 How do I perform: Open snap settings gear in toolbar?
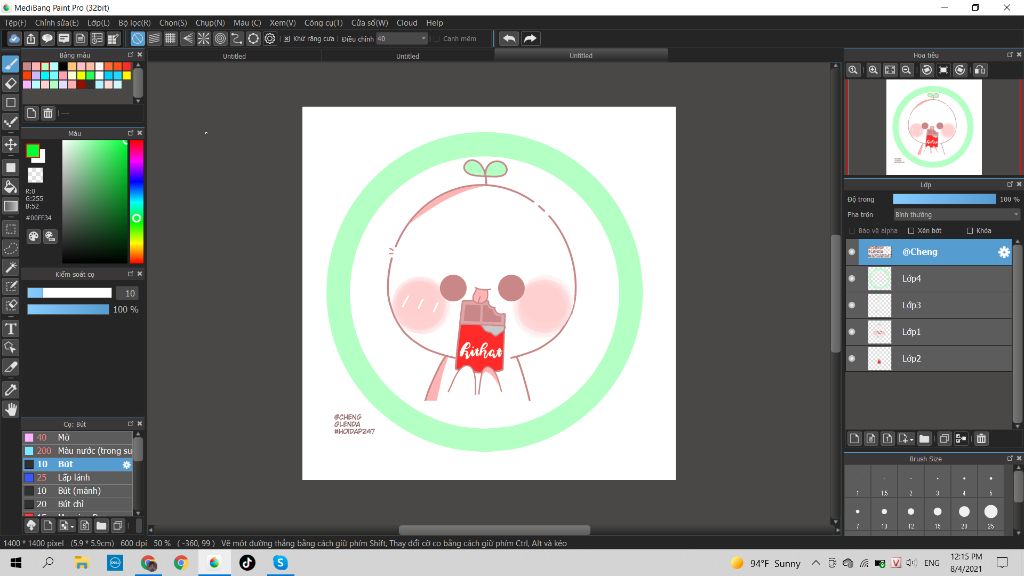[x=270, y=39]
